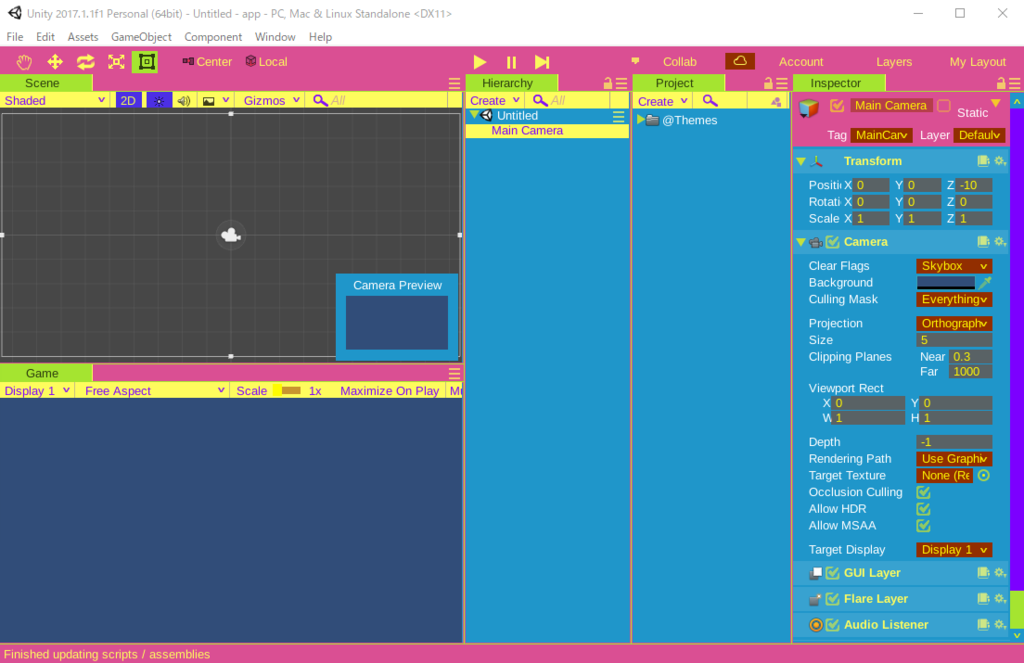Select the Scale tool
This screenshot has height=663, width=1024.
point(115,61)
